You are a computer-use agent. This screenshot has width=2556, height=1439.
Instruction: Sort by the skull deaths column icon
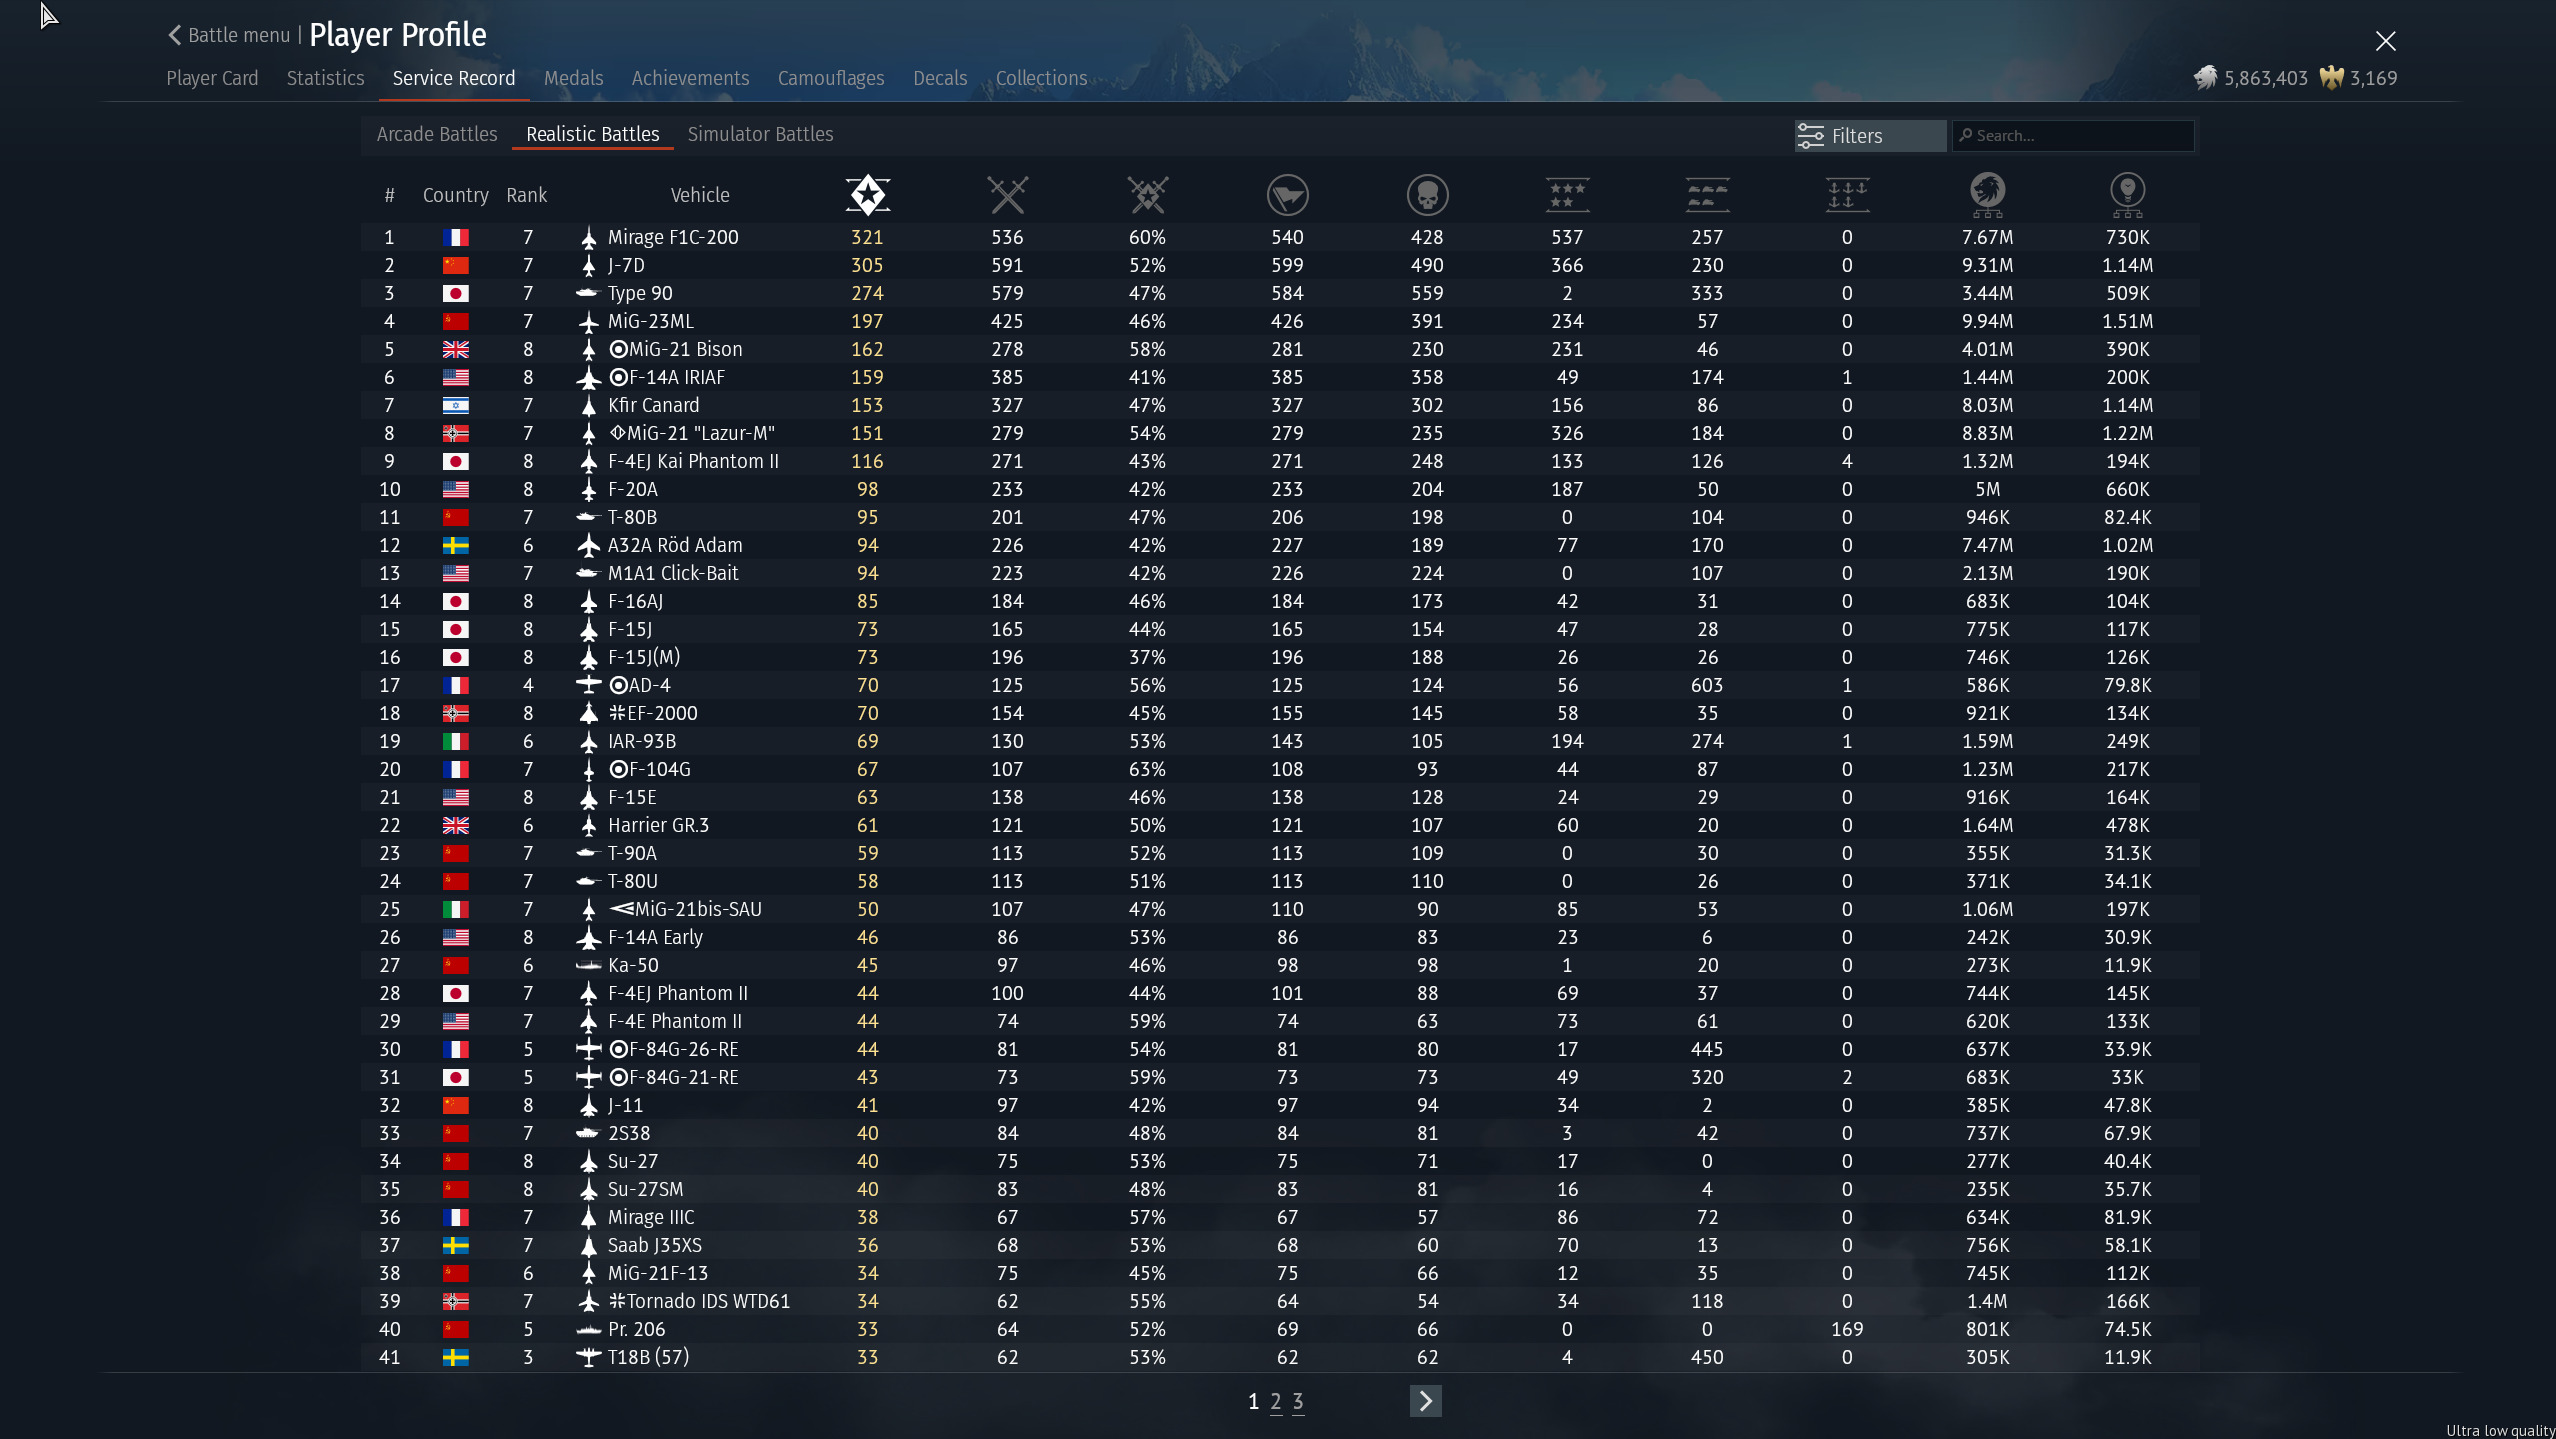[x=1427, y=195]
